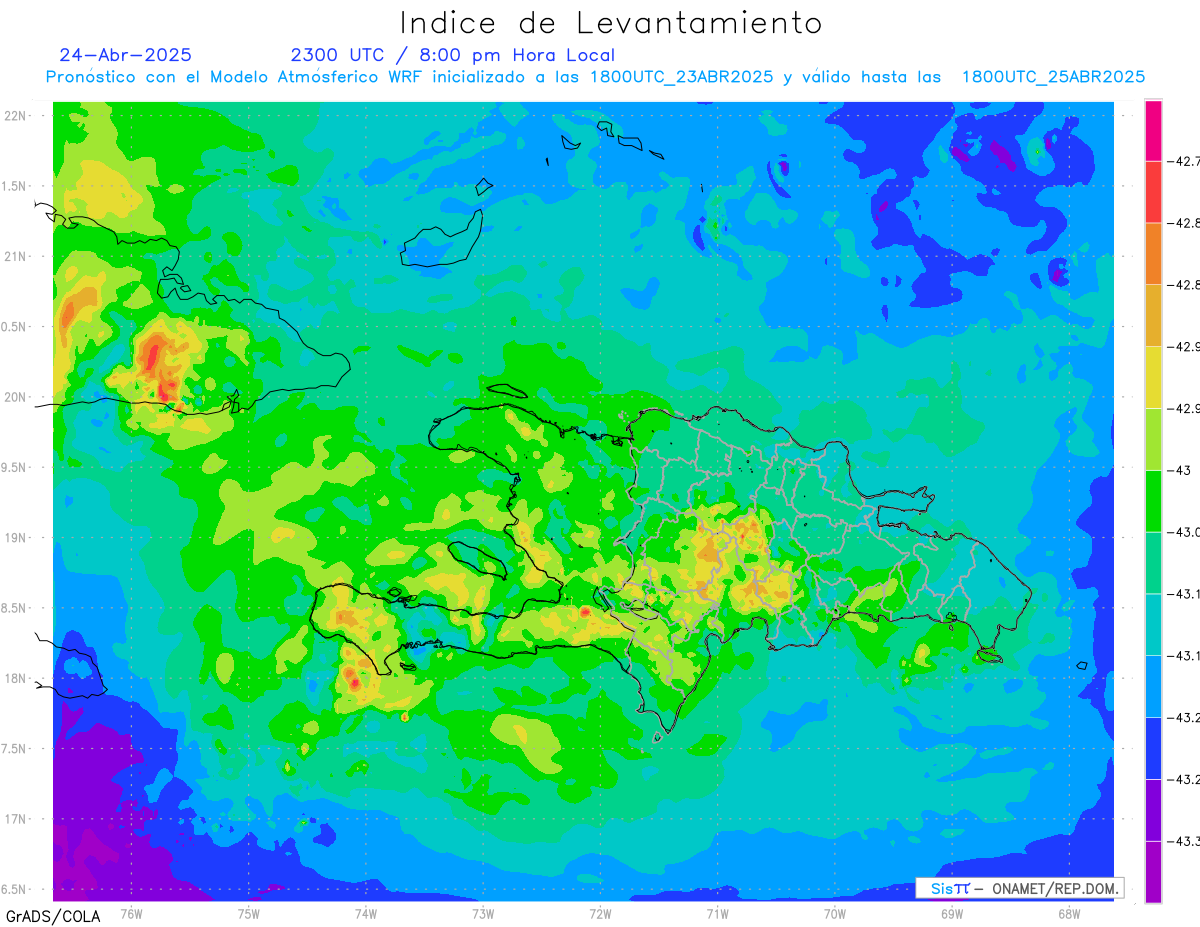Click the "Pronóstico con el Modelo Atmosférico WRF" line
Image resolution: width=1200 pixels, height=927 pixels.
point(595,77)
